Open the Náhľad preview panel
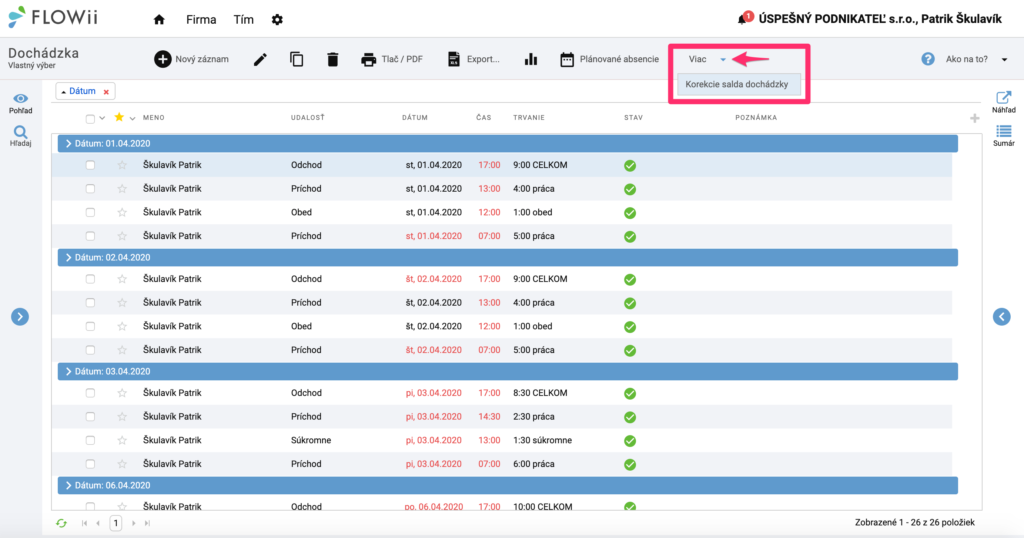The height and width of the screenshot is (538, 1024). tap(1003, 103)
